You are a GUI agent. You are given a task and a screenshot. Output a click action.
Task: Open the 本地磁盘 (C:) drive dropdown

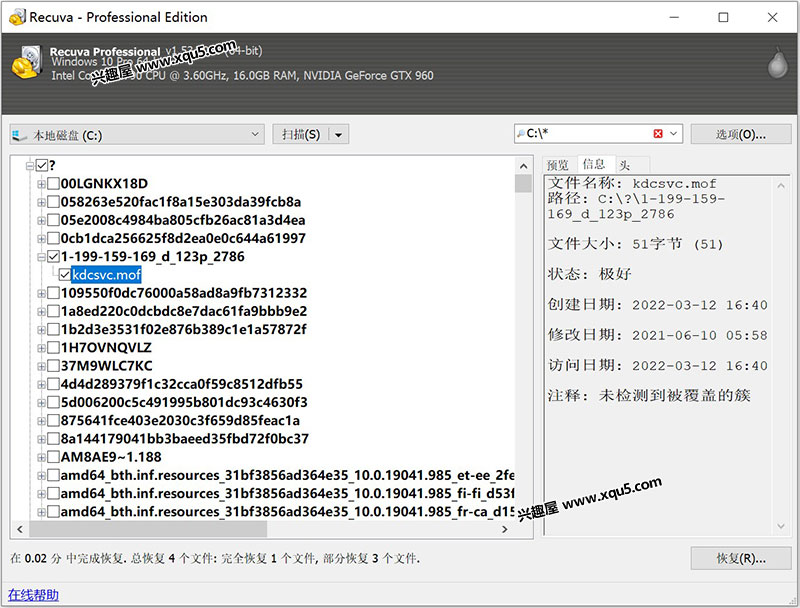[x=255, y=134]
